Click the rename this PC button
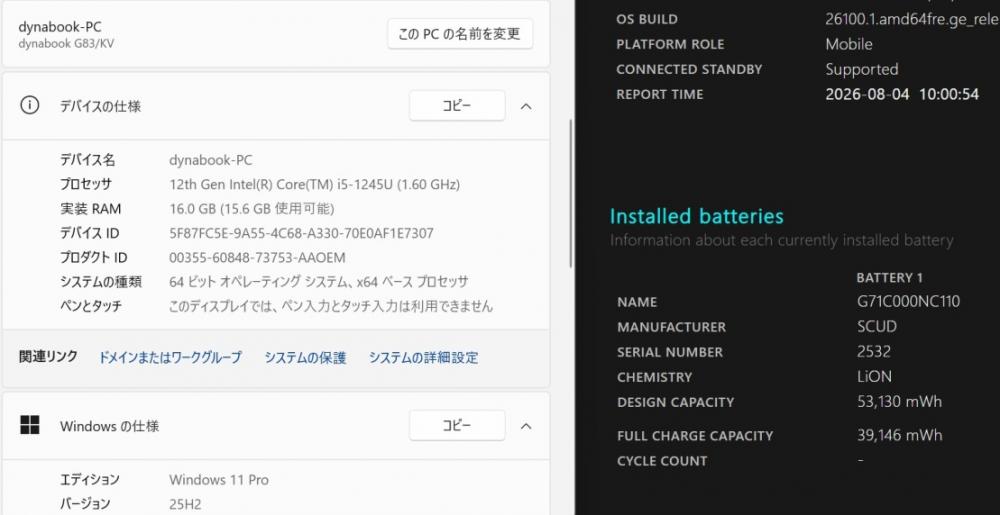This screenshot has height=515, width=1000. [460, 34]
